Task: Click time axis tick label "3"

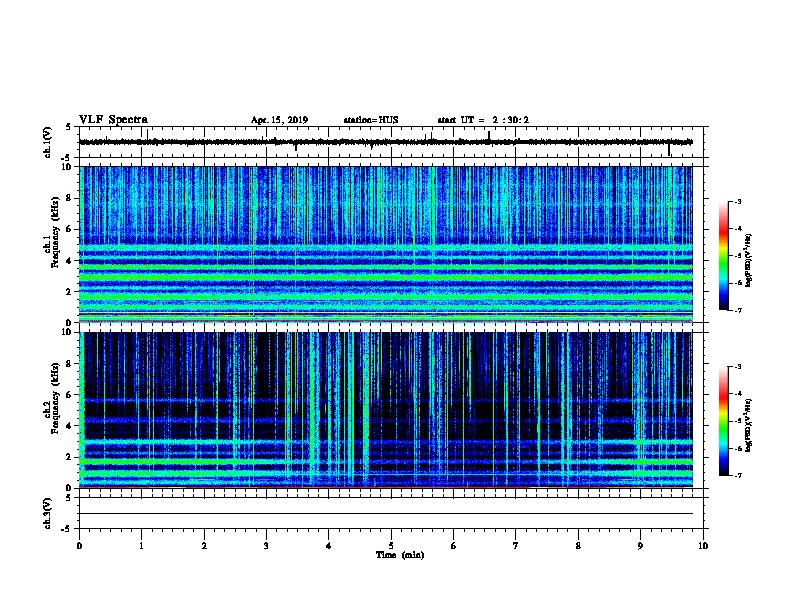Action: 266,546
